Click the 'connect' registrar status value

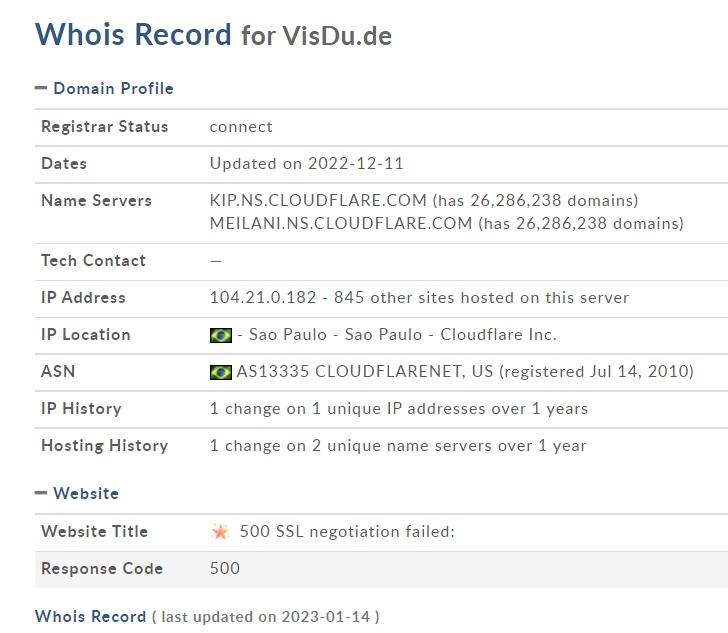241,127
